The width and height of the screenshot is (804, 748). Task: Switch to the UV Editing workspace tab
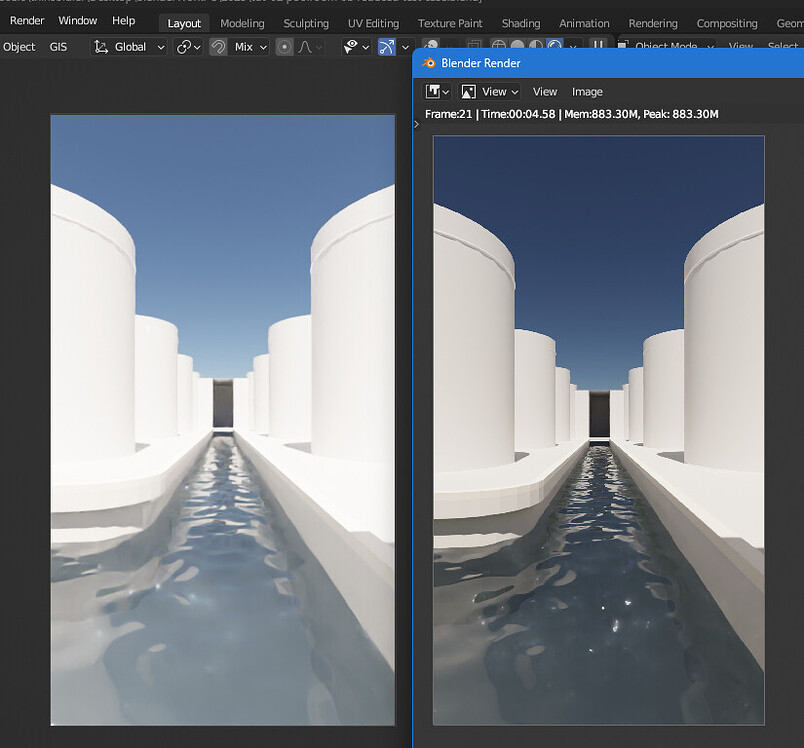coord(373,24)
